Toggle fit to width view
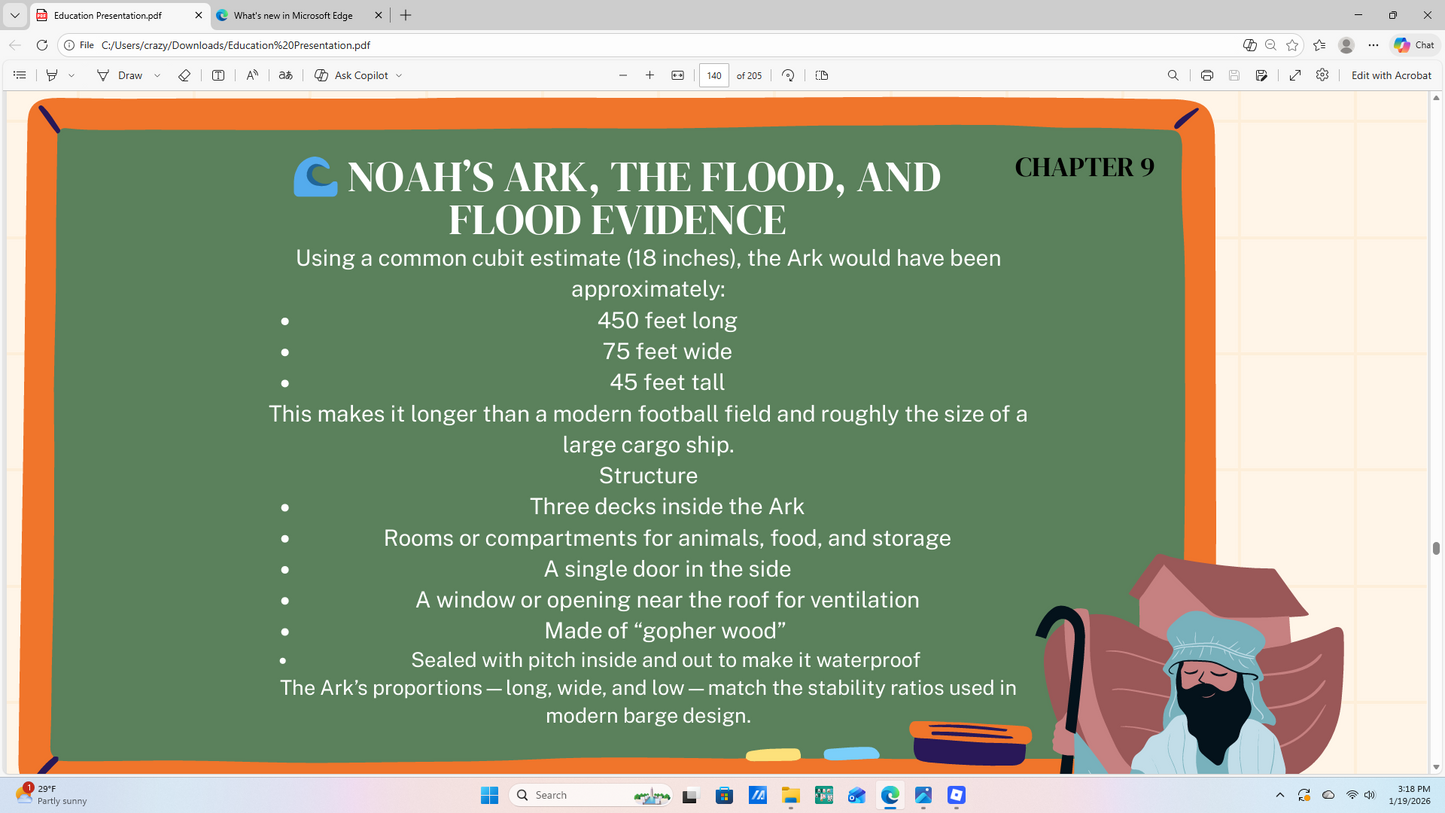This screenshot has height=813, width=1445. click(x=678, y=75)
